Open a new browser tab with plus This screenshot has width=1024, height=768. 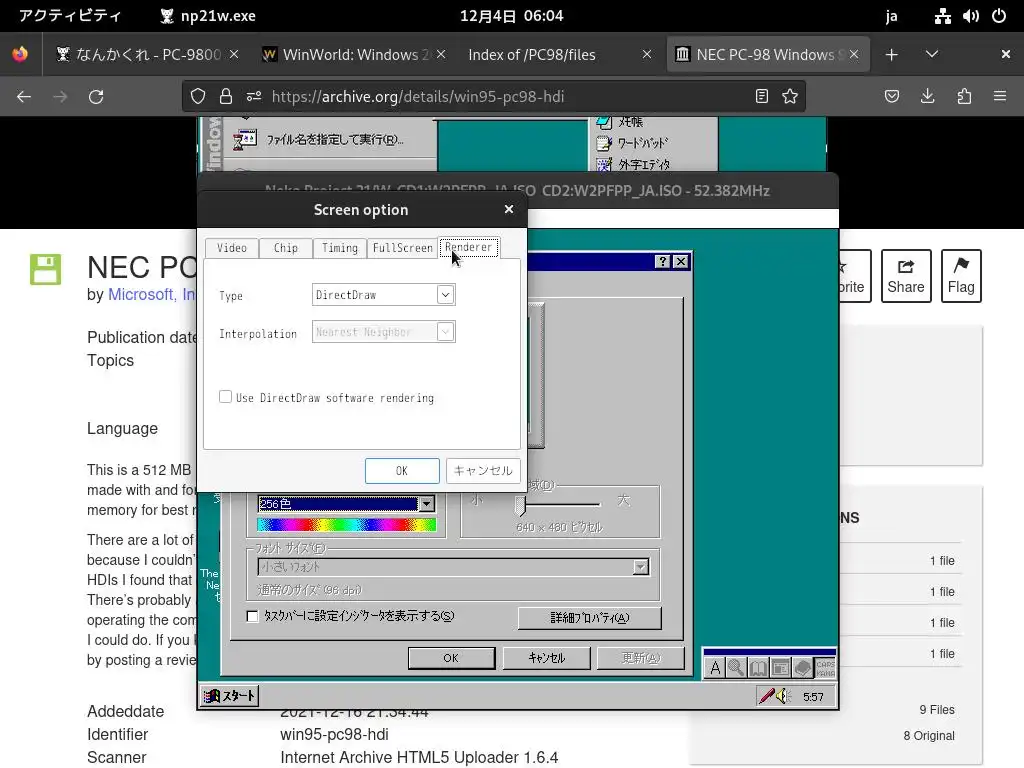pos(891,55)
